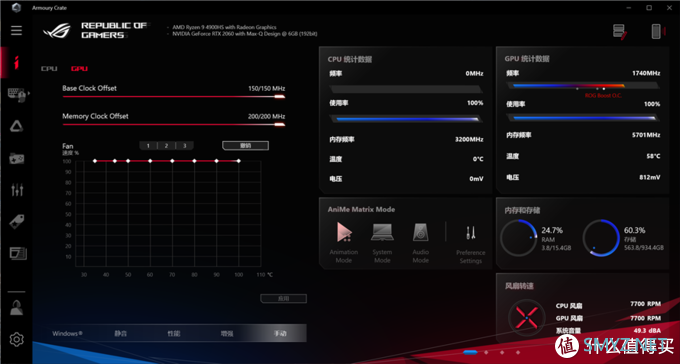Image resolution: width=680 pixels, height=364 pixels.
Task: Select the Windows operating mode
Action: pos(67,334)
